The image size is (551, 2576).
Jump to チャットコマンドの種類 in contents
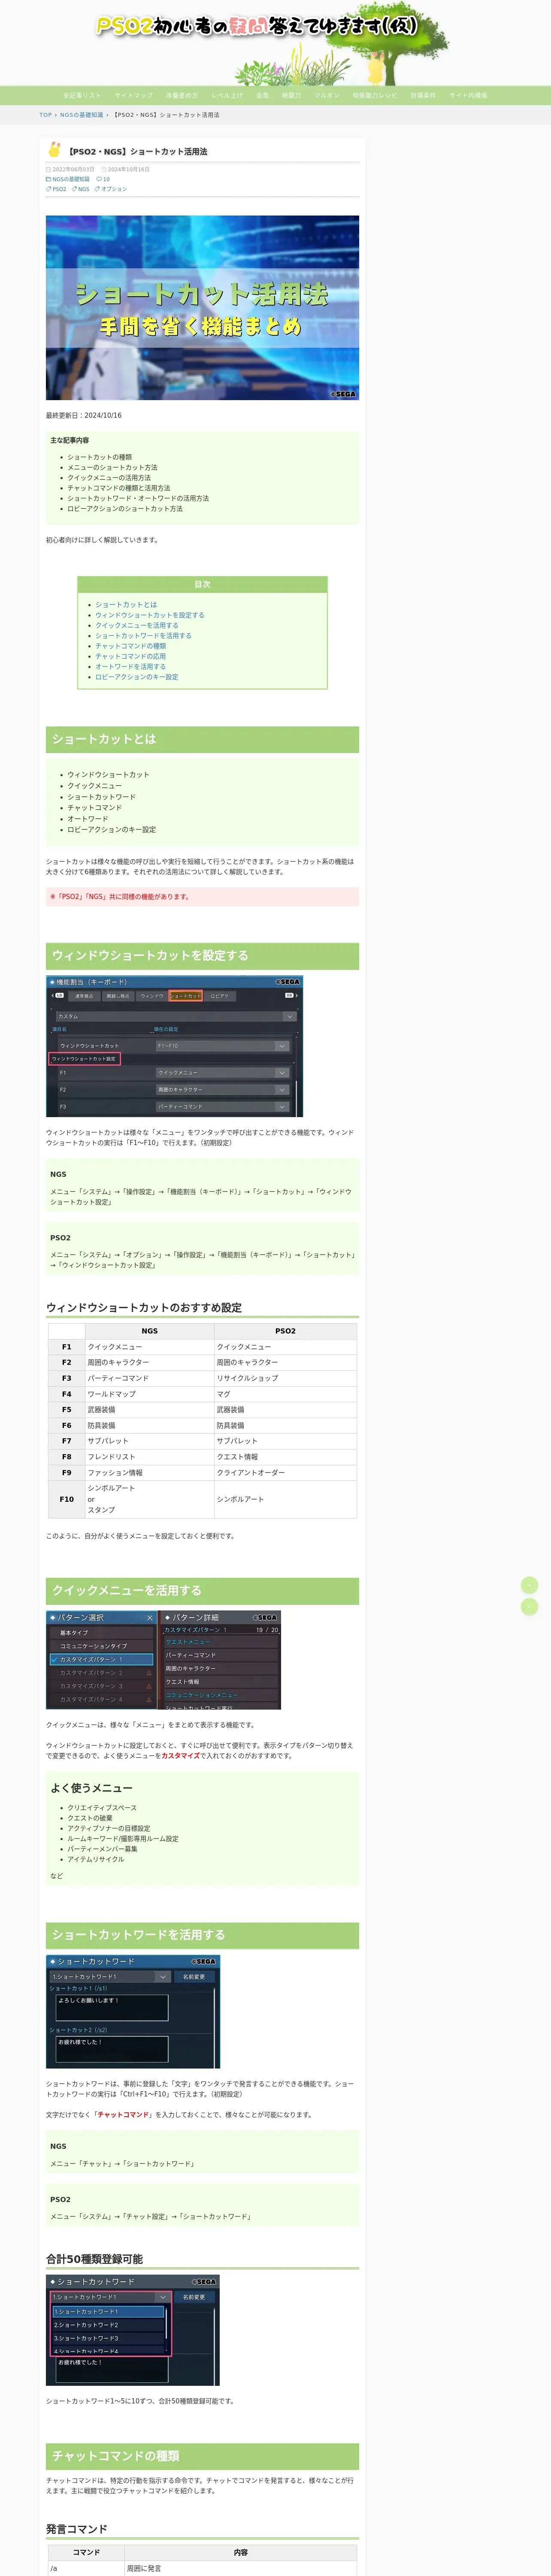pyautogui.click(x=131, y=646)
